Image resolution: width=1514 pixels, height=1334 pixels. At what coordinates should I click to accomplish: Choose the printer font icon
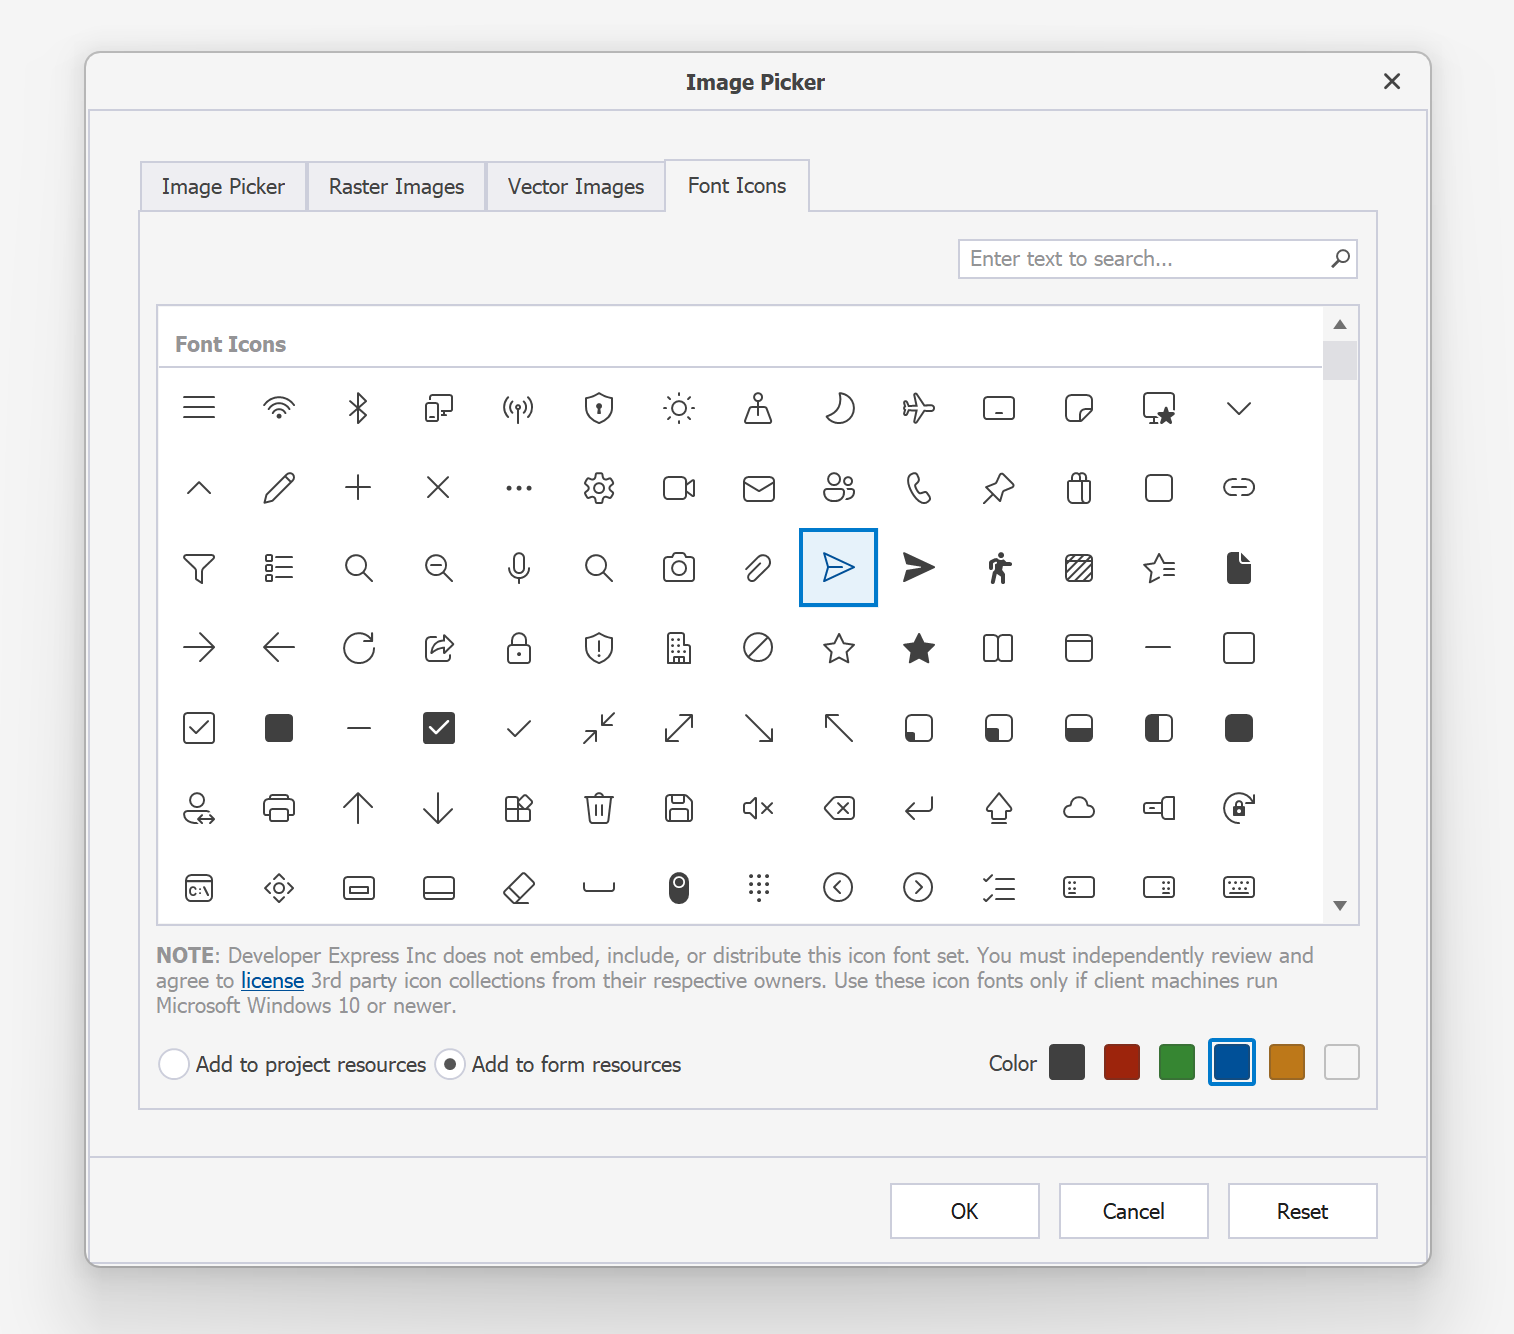pos(279,808)
